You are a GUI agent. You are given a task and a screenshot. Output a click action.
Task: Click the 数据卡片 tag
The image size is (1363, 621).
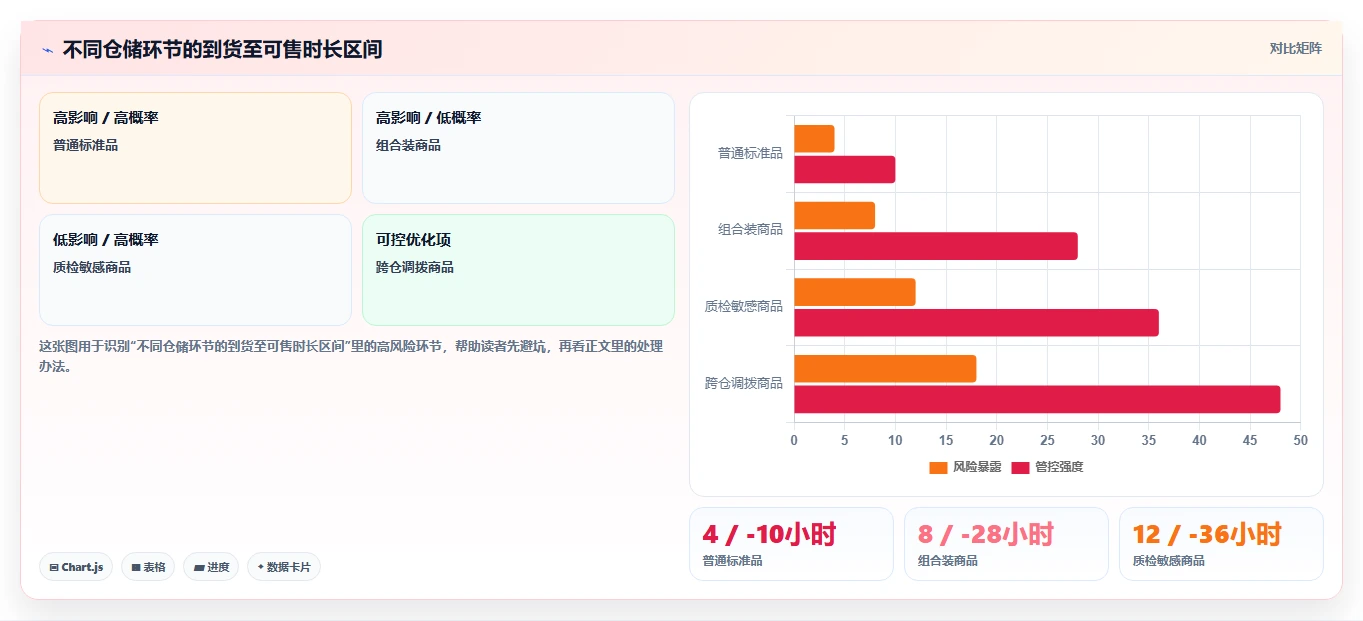(284, 567)
